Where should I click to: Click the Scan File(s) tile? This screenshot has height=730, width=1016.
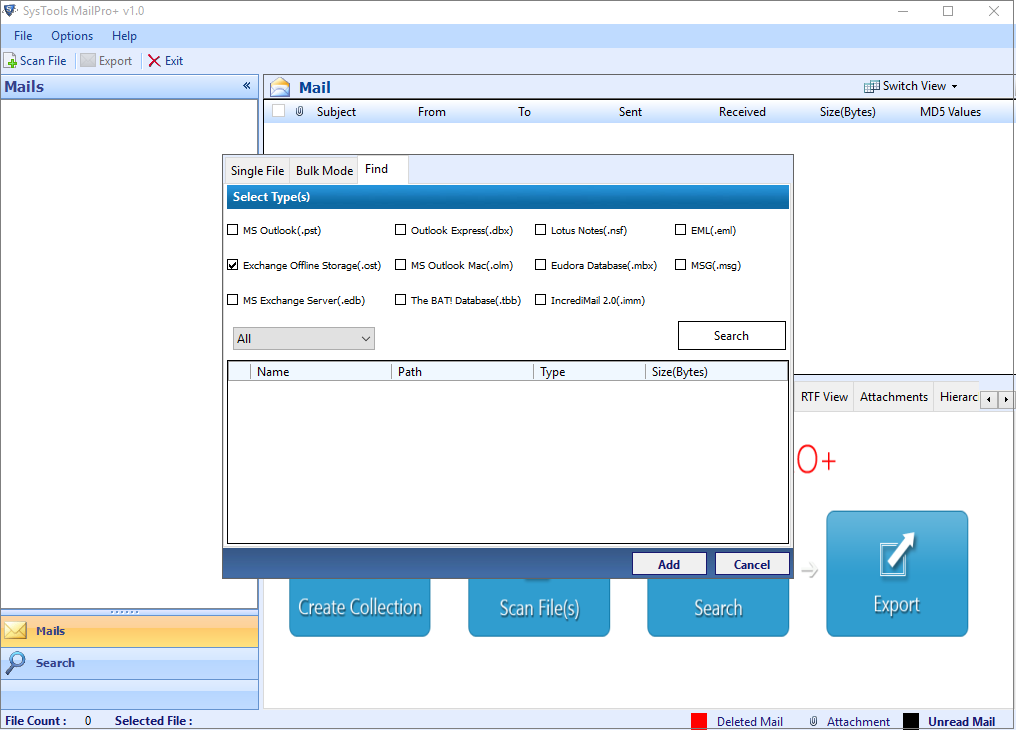(x=539, y=607)
